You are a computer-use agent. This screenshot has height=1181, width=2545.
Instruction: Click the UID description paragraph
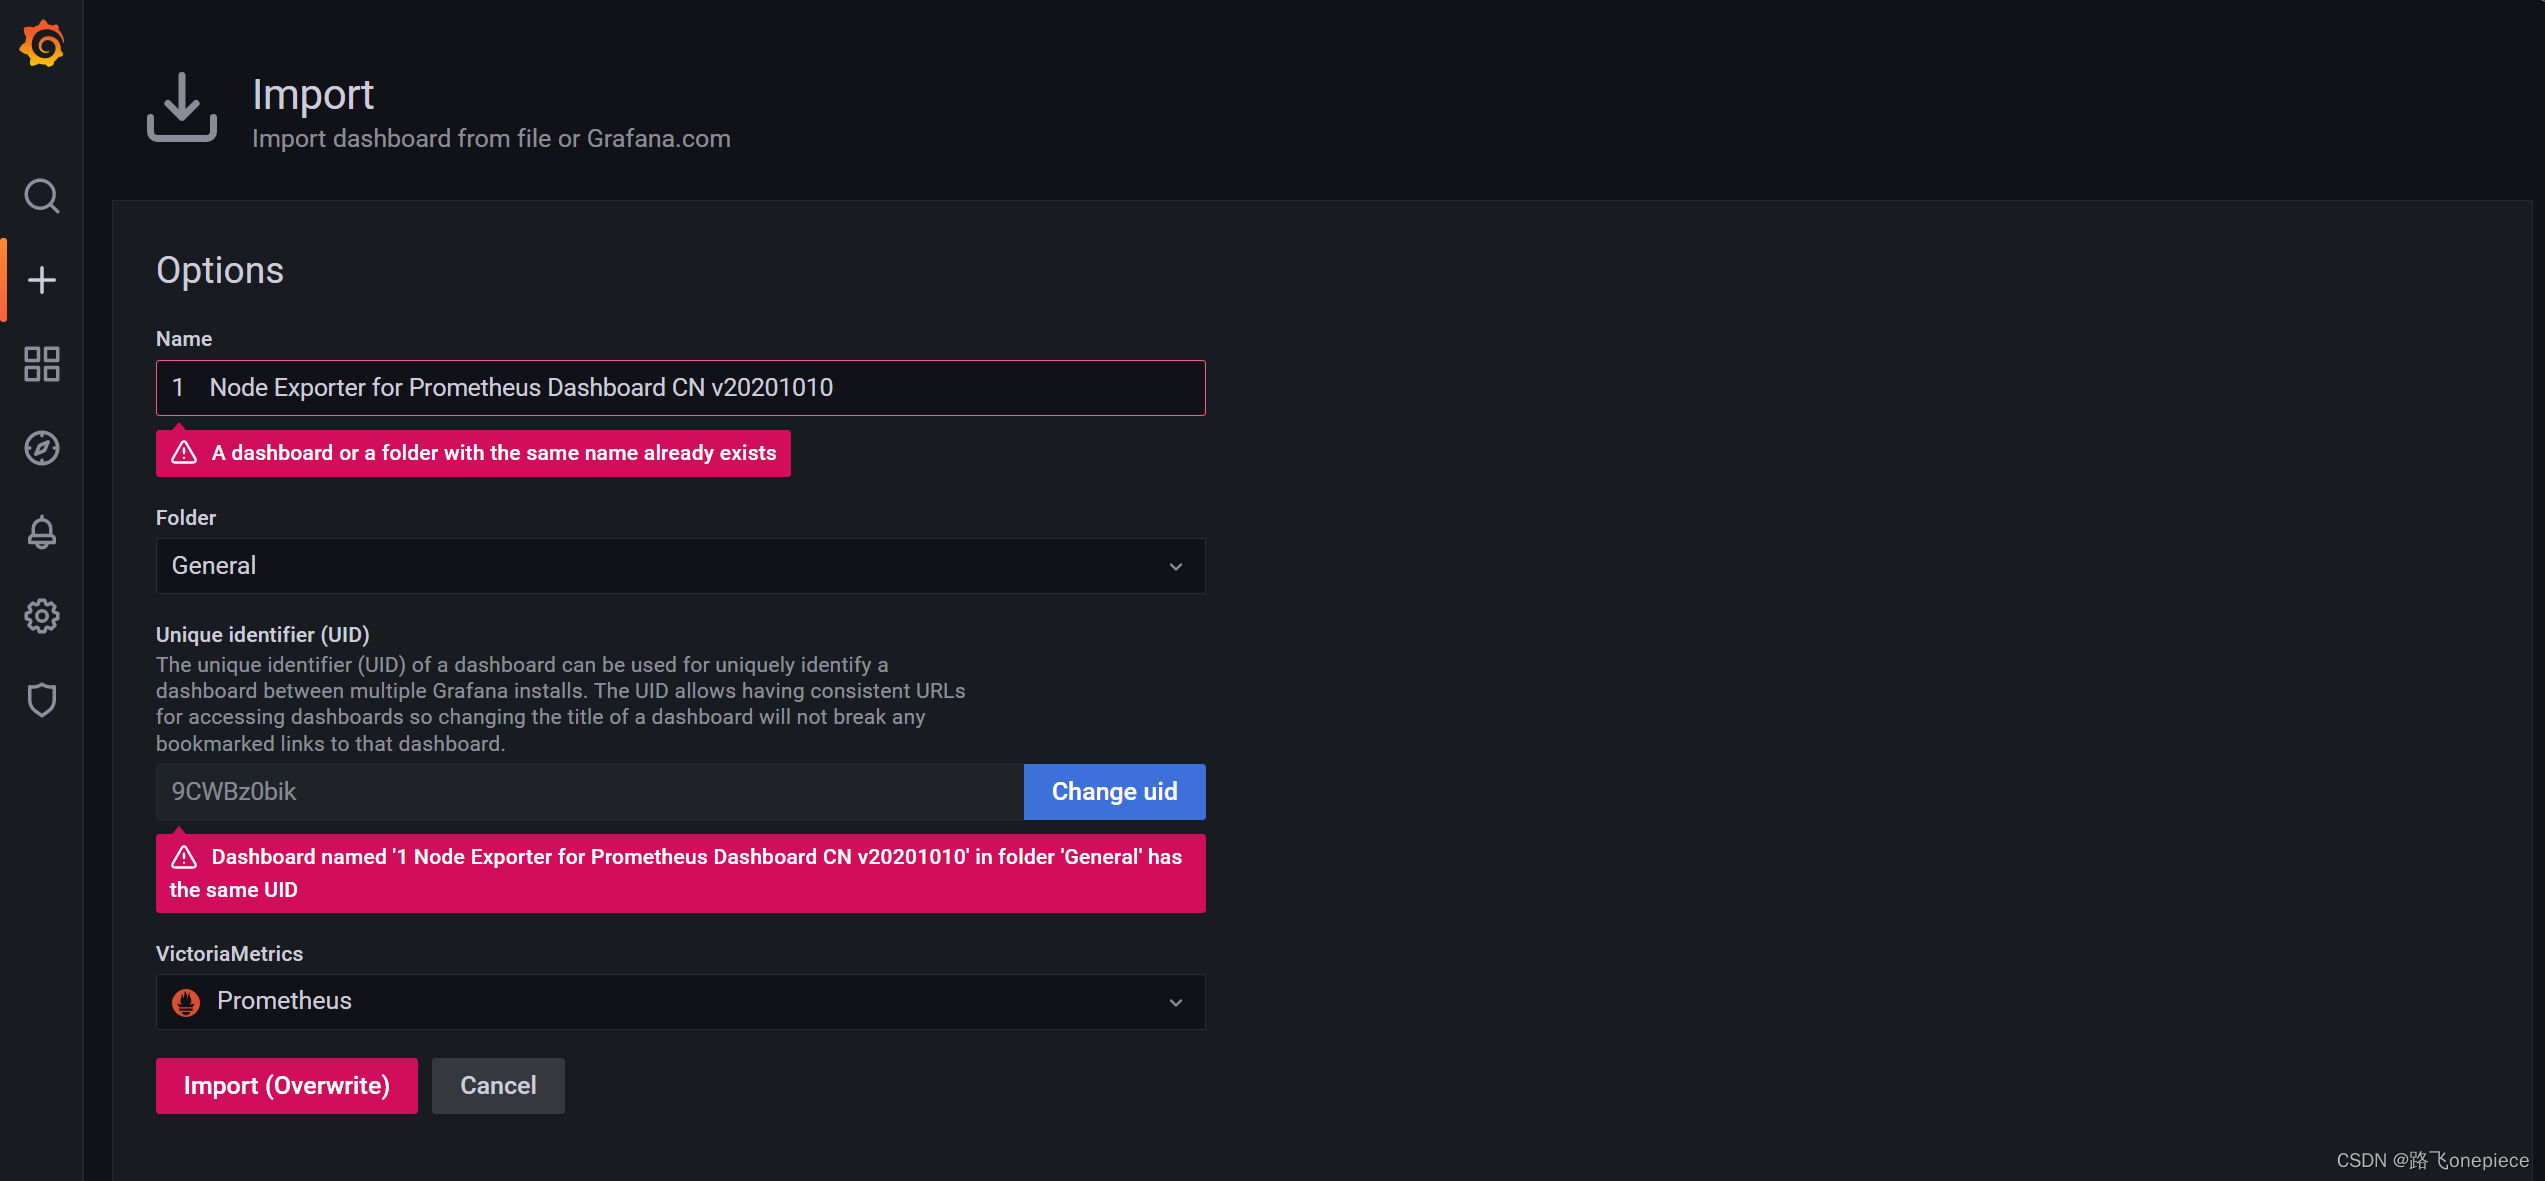tap(561, 704)
